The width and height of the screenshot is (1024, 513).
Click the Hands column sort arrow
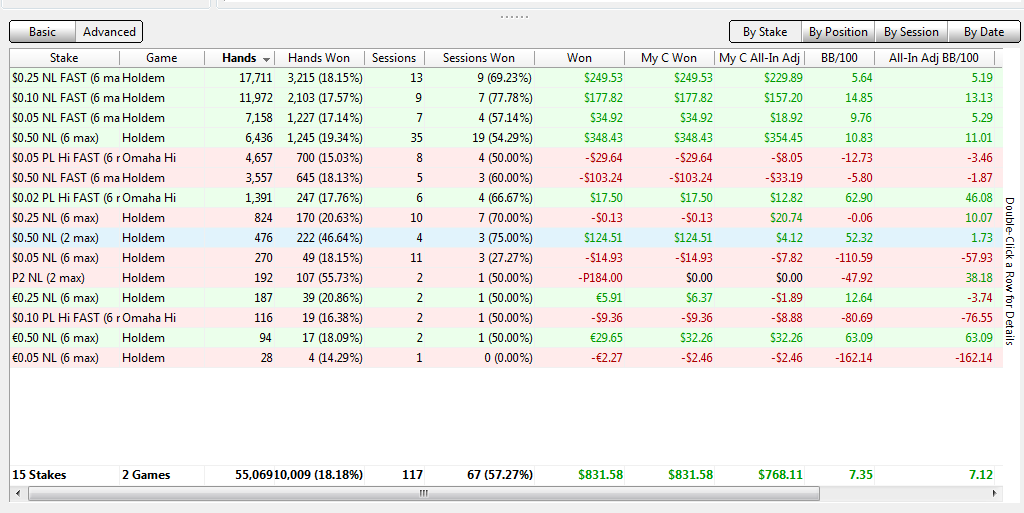pos(267,59)
